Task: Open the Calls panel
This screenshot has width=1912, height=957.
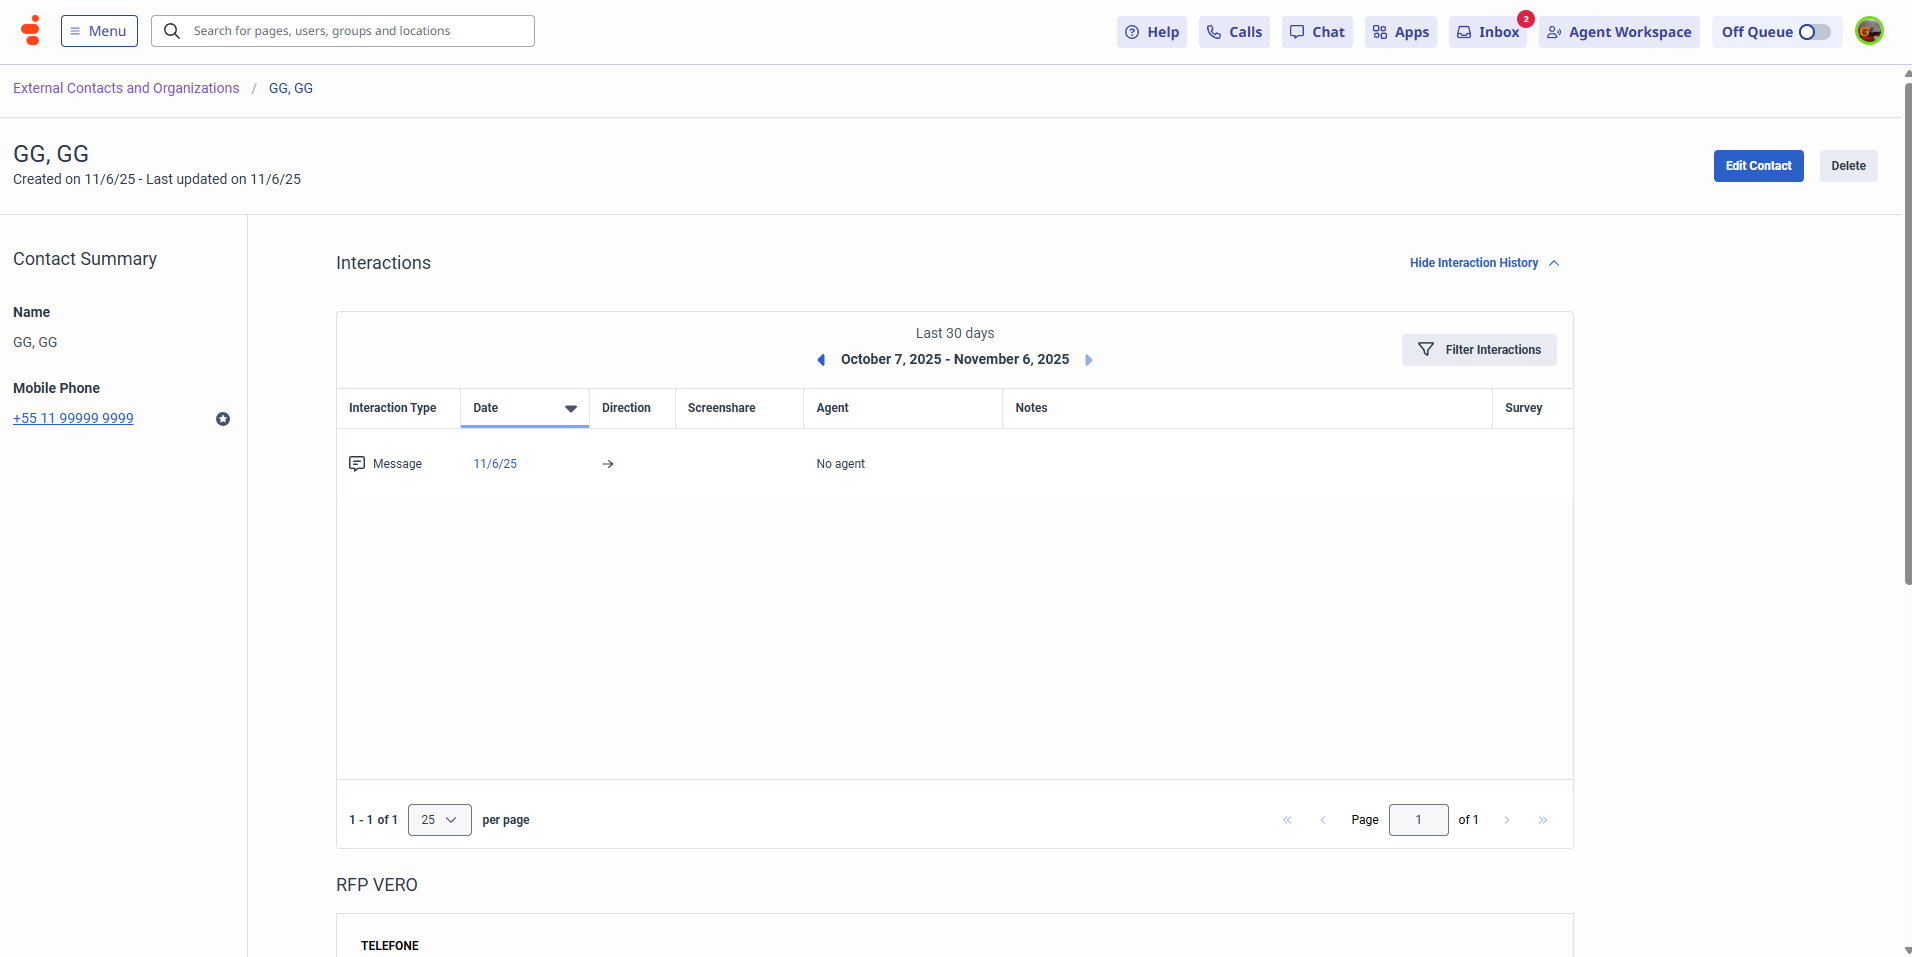Action: (x=1234, y=32)
